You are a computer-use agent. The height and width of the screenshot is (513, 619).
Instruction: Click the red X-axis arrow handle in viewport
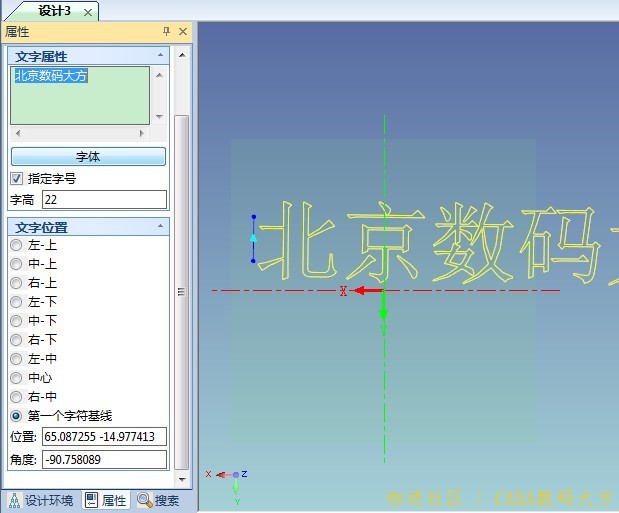point(369,291)
